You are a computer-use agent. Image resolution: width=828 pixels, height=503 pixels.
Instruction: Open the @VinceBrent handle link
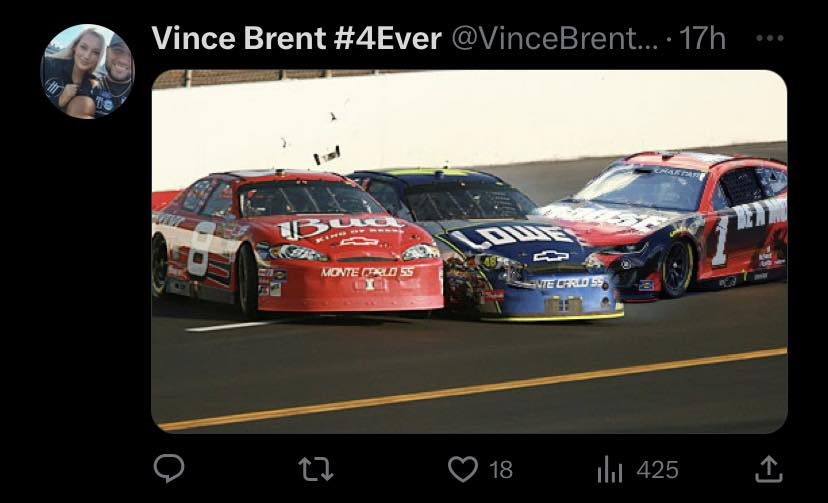point(555,38)
